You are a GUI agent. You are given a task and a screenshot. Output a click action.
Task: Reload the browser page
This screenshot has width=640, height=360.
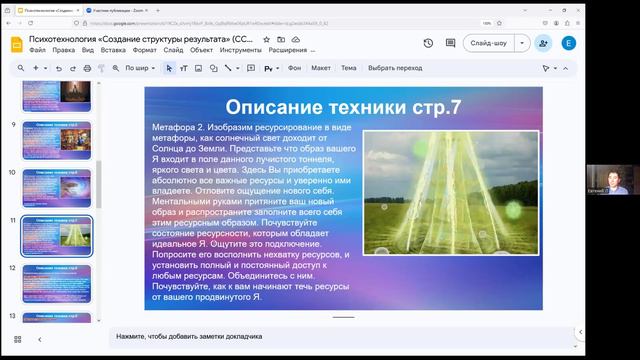(x=31, y=23)
